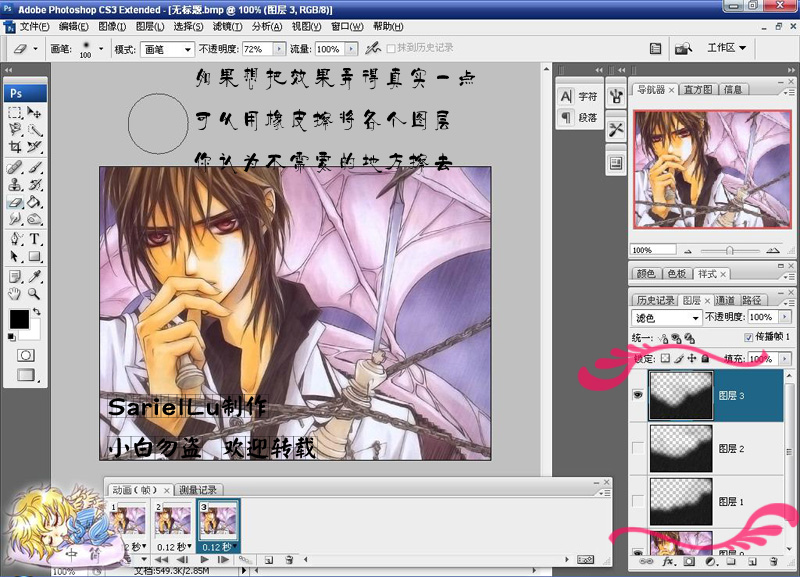Delete the selected layer with trash icon

[774, 562]
